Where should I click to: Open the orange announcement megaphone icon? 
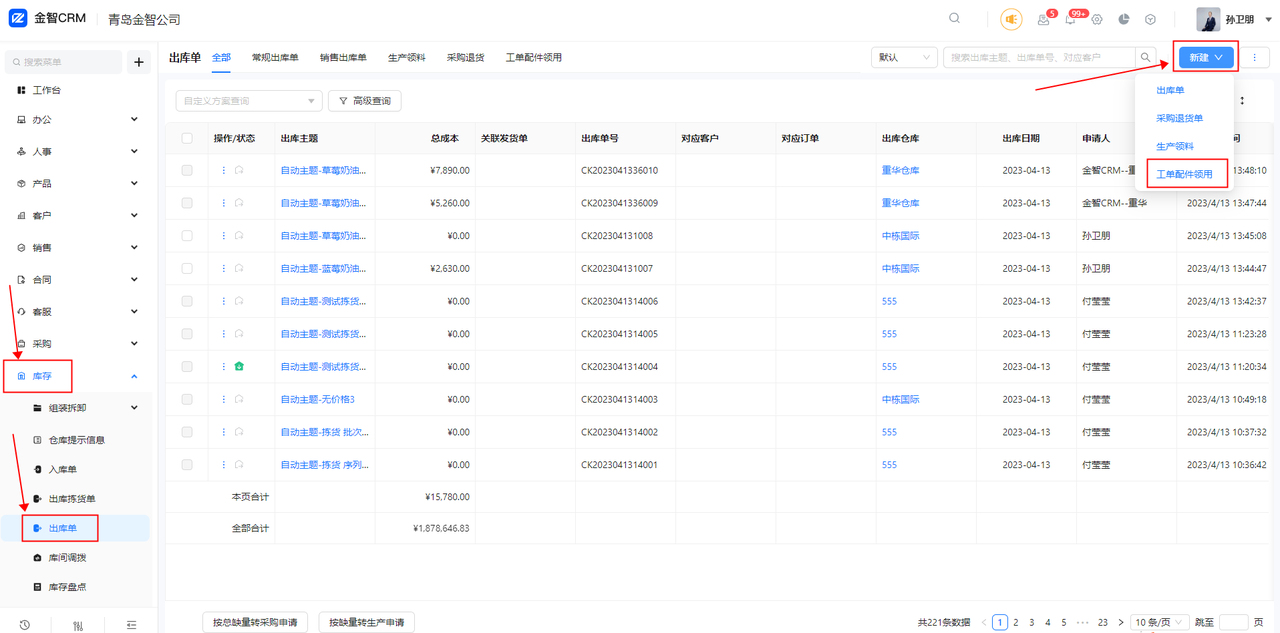pyautogui.click(x=1011, y=19)
